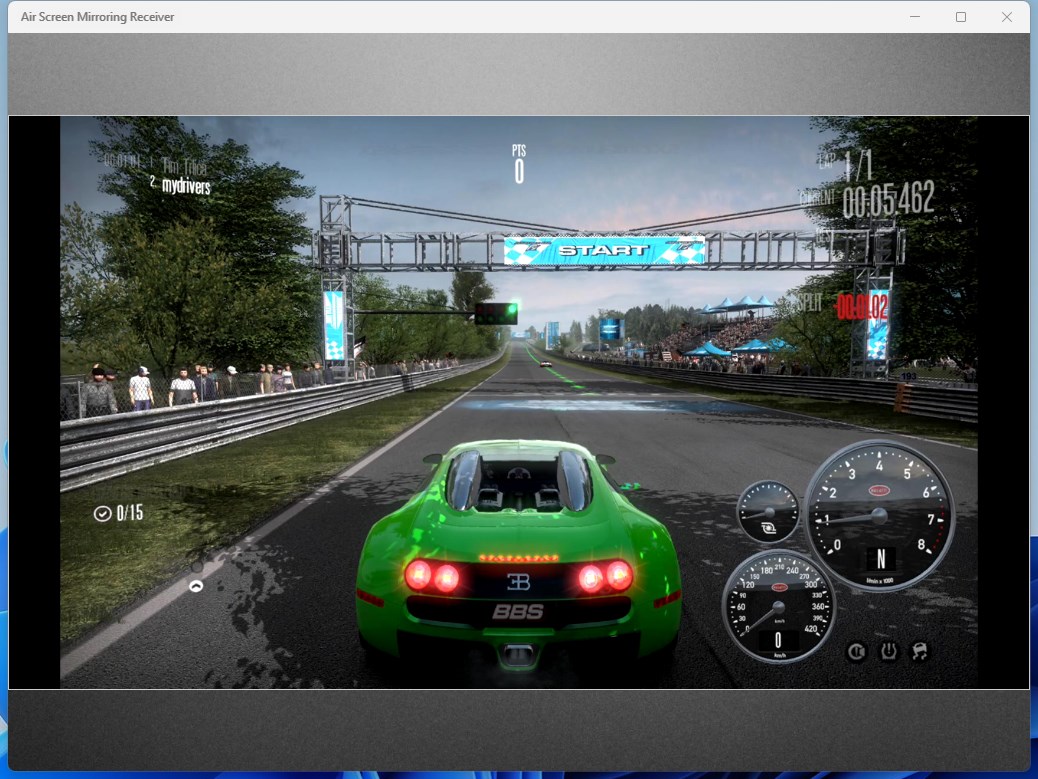Click the opponent car ahead on track

[x=545, y=364]
